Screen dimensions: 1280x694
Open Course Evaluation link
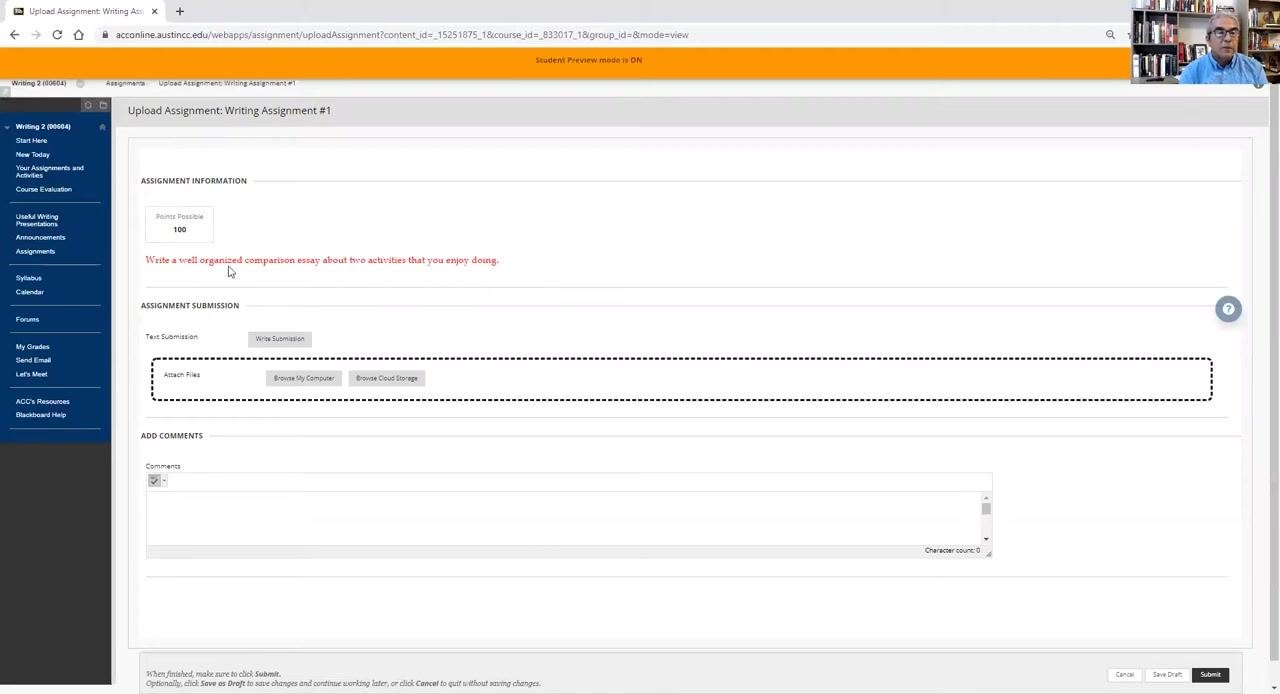44,189
